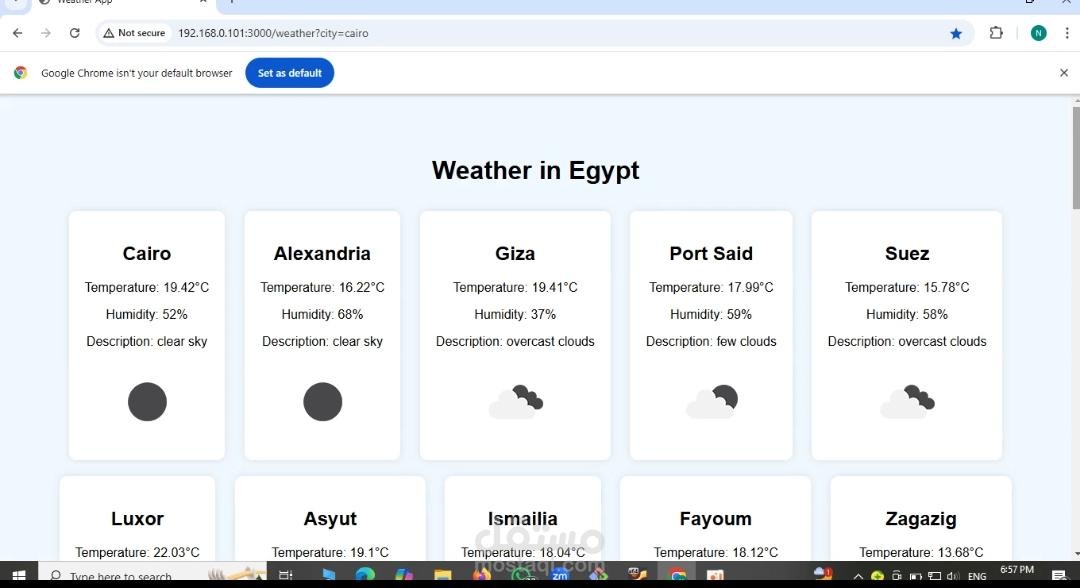Click Suez's Description: overcast clouds text
Image resolution: width=1080 pixels, height=588 pixels.
[907, 342]
